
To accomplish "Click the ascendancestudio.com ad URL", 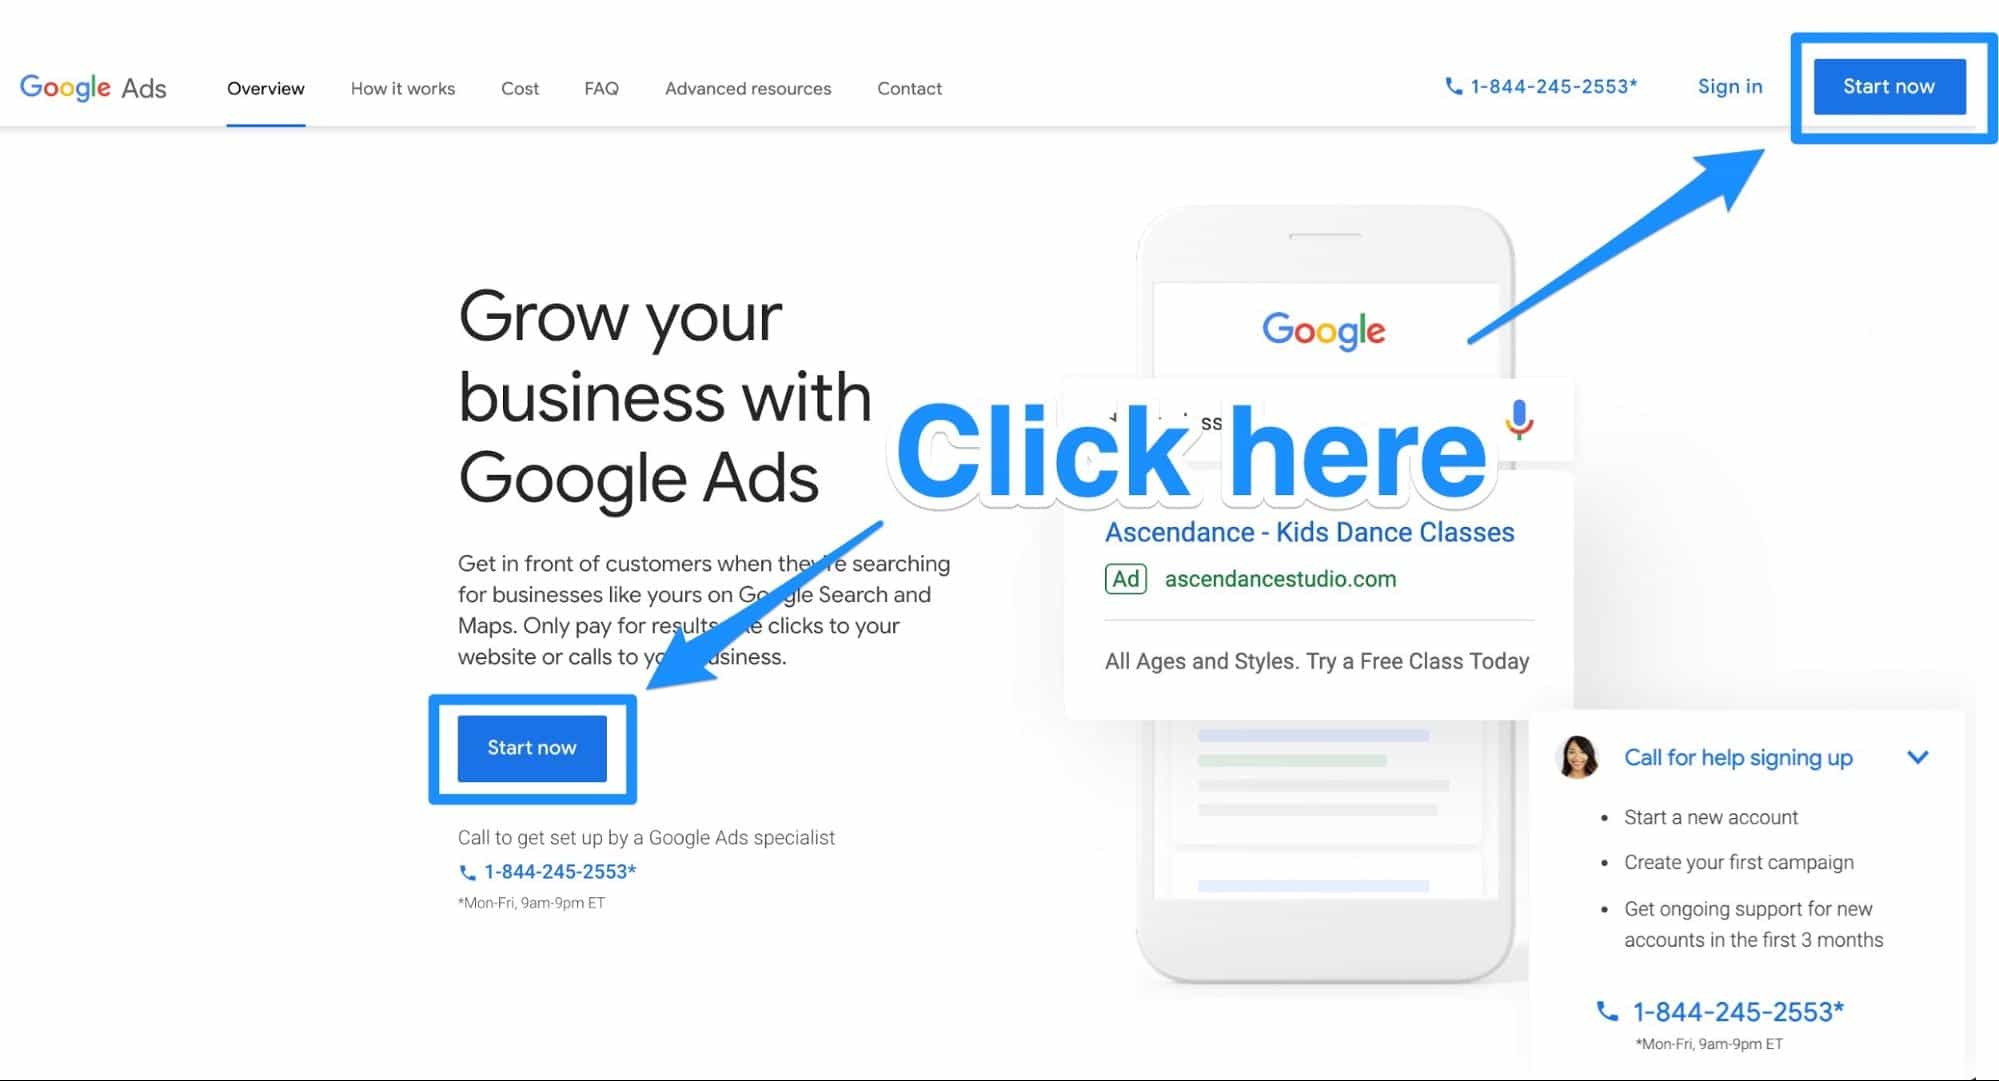I will coord(1278,579).
